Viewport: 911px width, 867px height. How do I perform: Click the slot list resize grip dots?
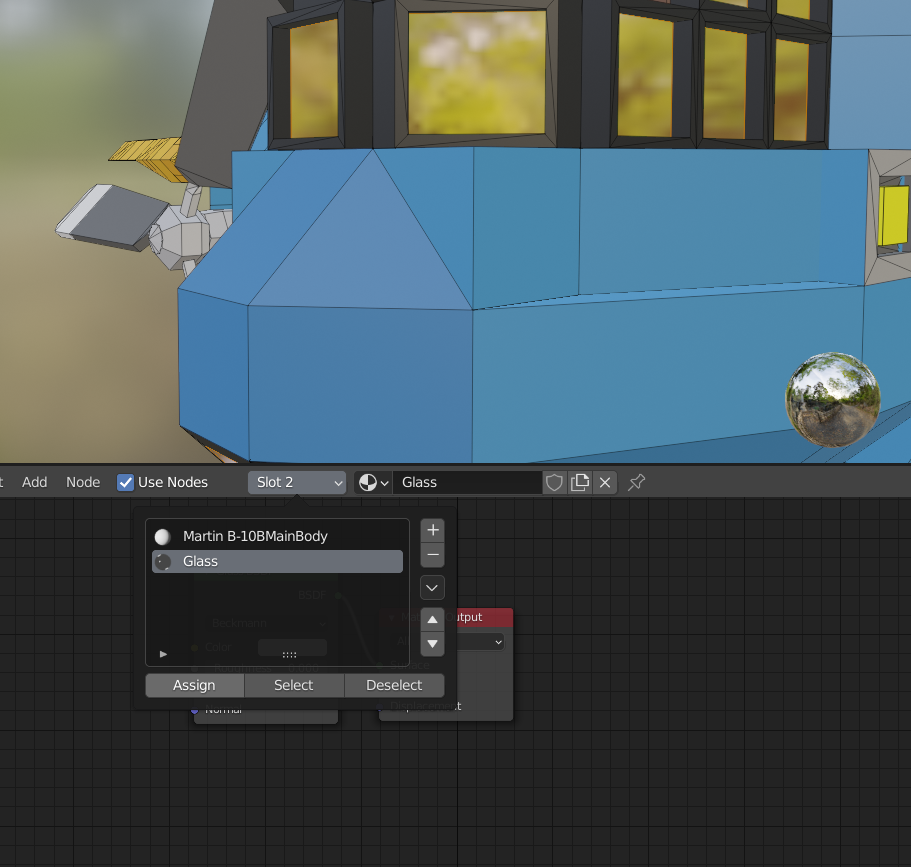tap(289, 655)
